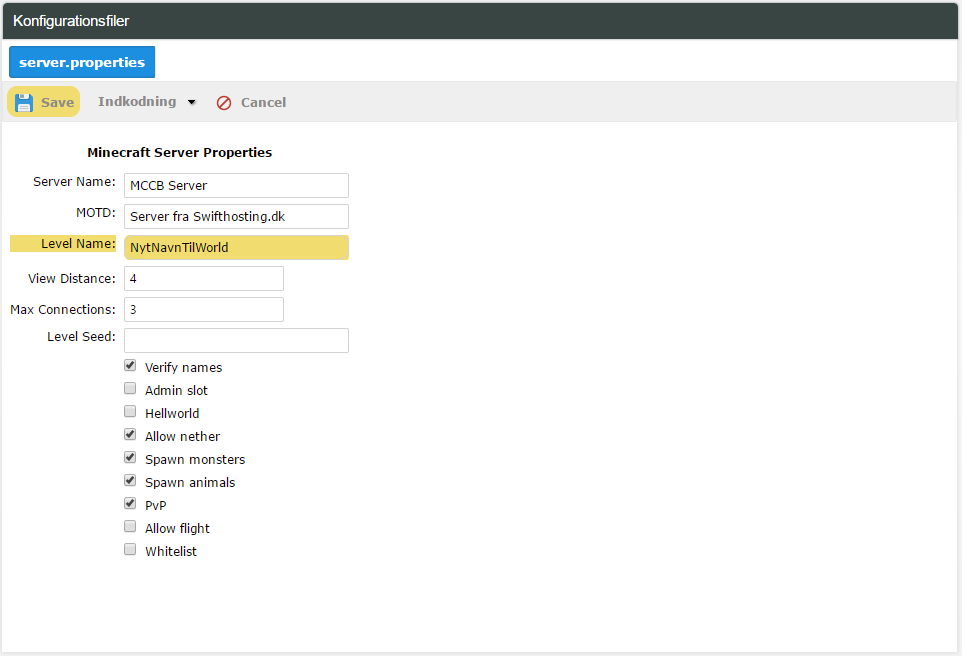Viewport: 962px width, 656px height.
Task: Click the Verify names label text
Action: click(x=183, y=368)
